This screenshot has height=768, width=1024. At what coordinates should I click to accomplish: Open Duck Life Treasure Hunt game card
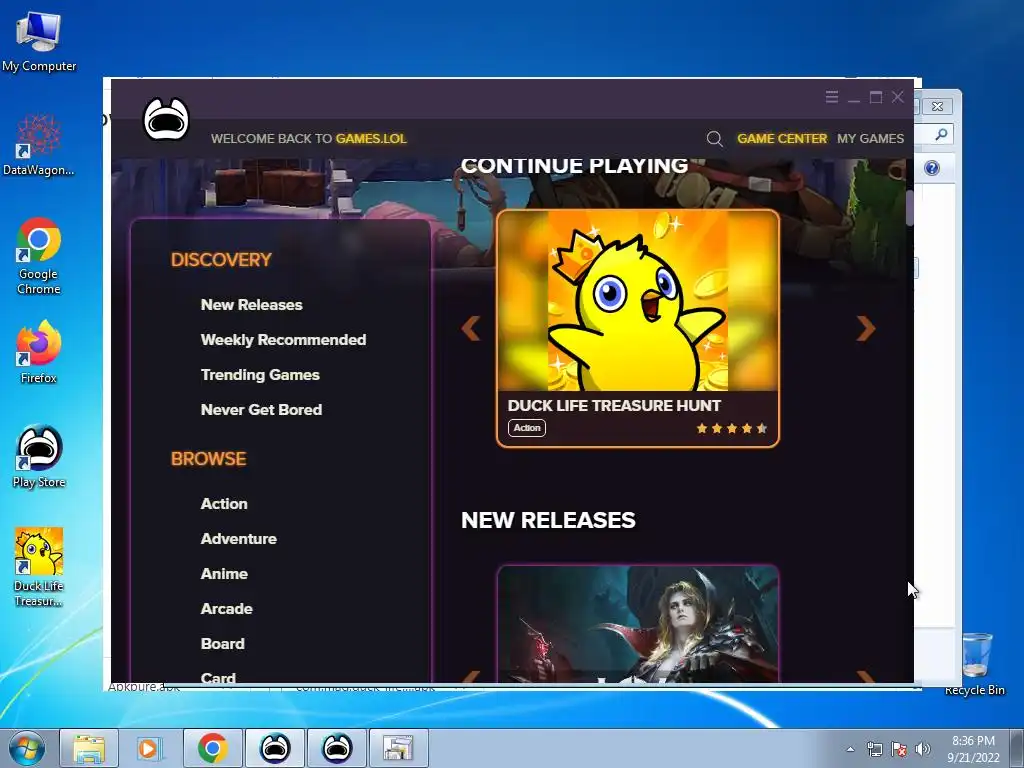tap(638, 328)
